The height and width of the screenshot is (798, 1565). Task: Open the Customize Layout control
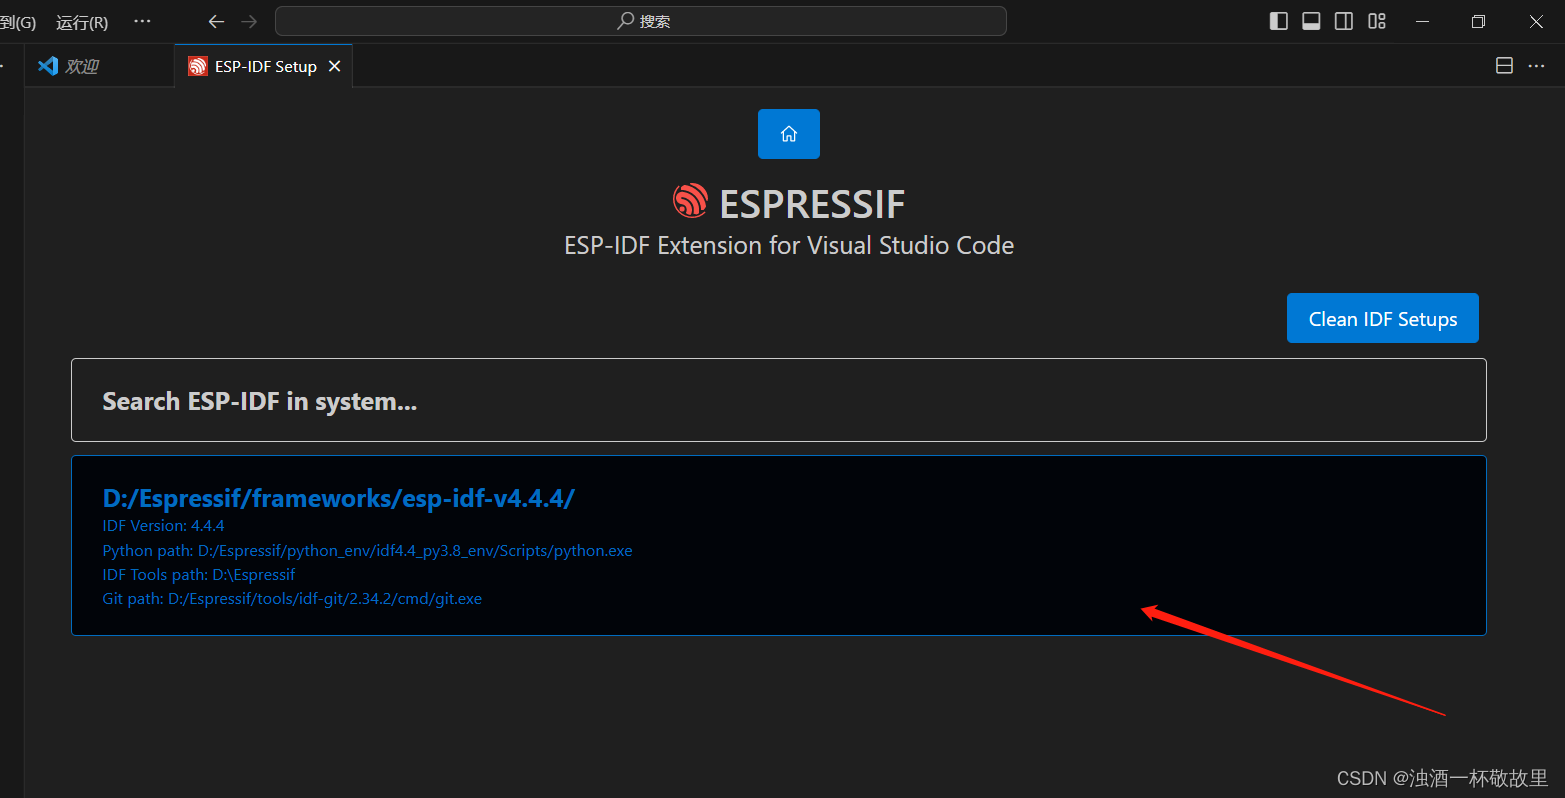pyautogui.click(x=1376, y=20)
